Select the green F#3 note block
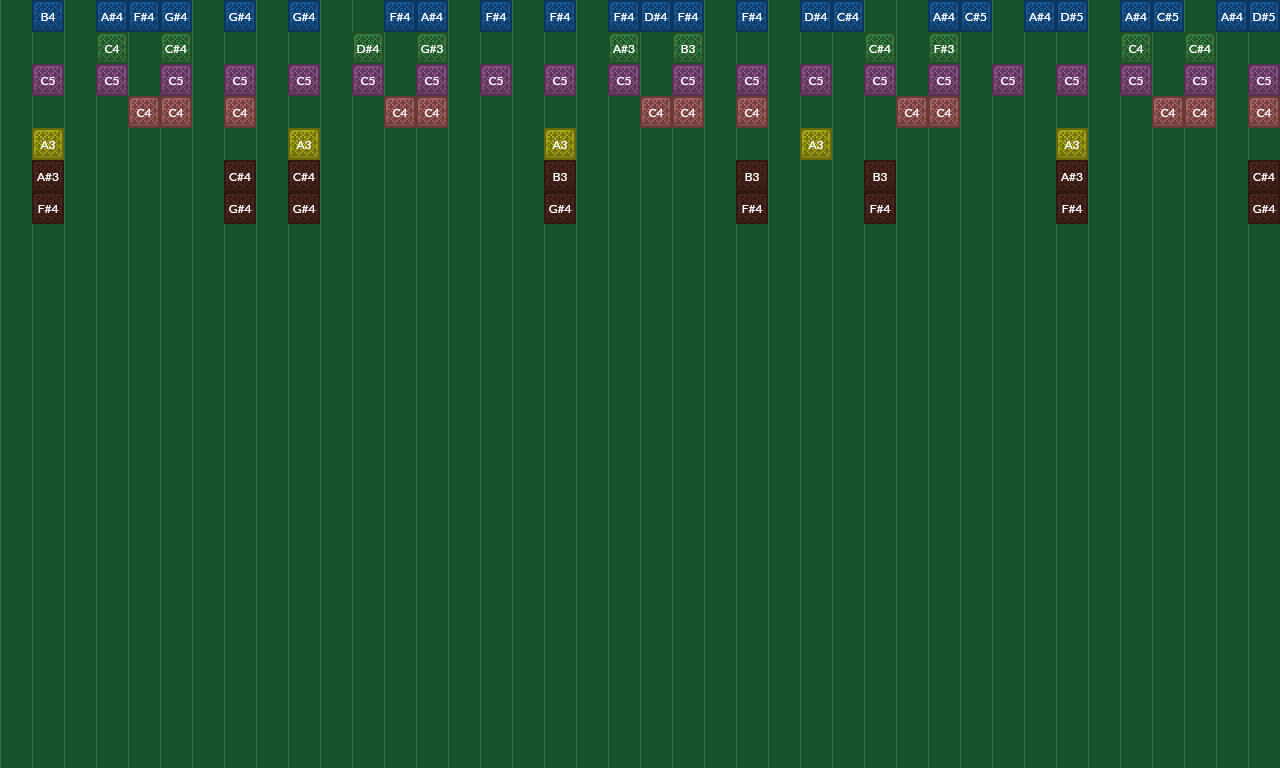This screenshot has width=1280, height=768. [944, 49]
